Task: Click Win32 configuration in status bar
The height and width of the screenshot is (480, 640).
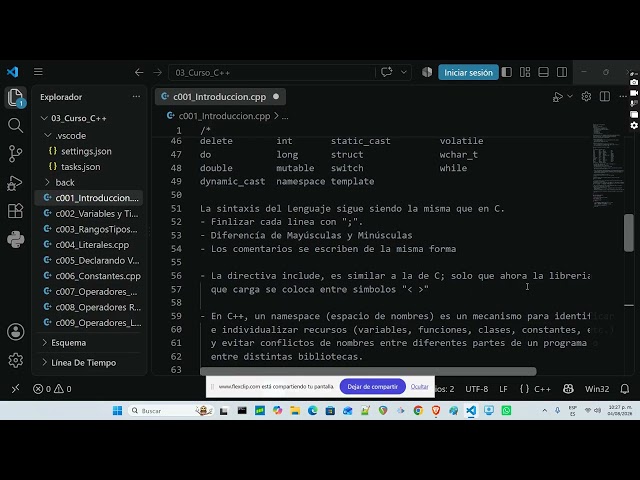Action: tap(597, 389)
